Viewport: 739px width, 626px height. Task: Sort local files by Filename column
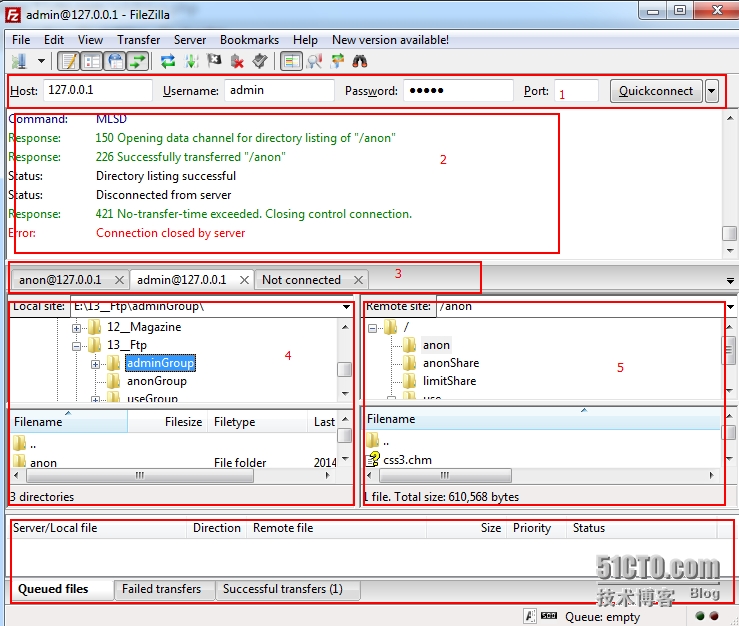pyautogui.click(x=69, y=421)
